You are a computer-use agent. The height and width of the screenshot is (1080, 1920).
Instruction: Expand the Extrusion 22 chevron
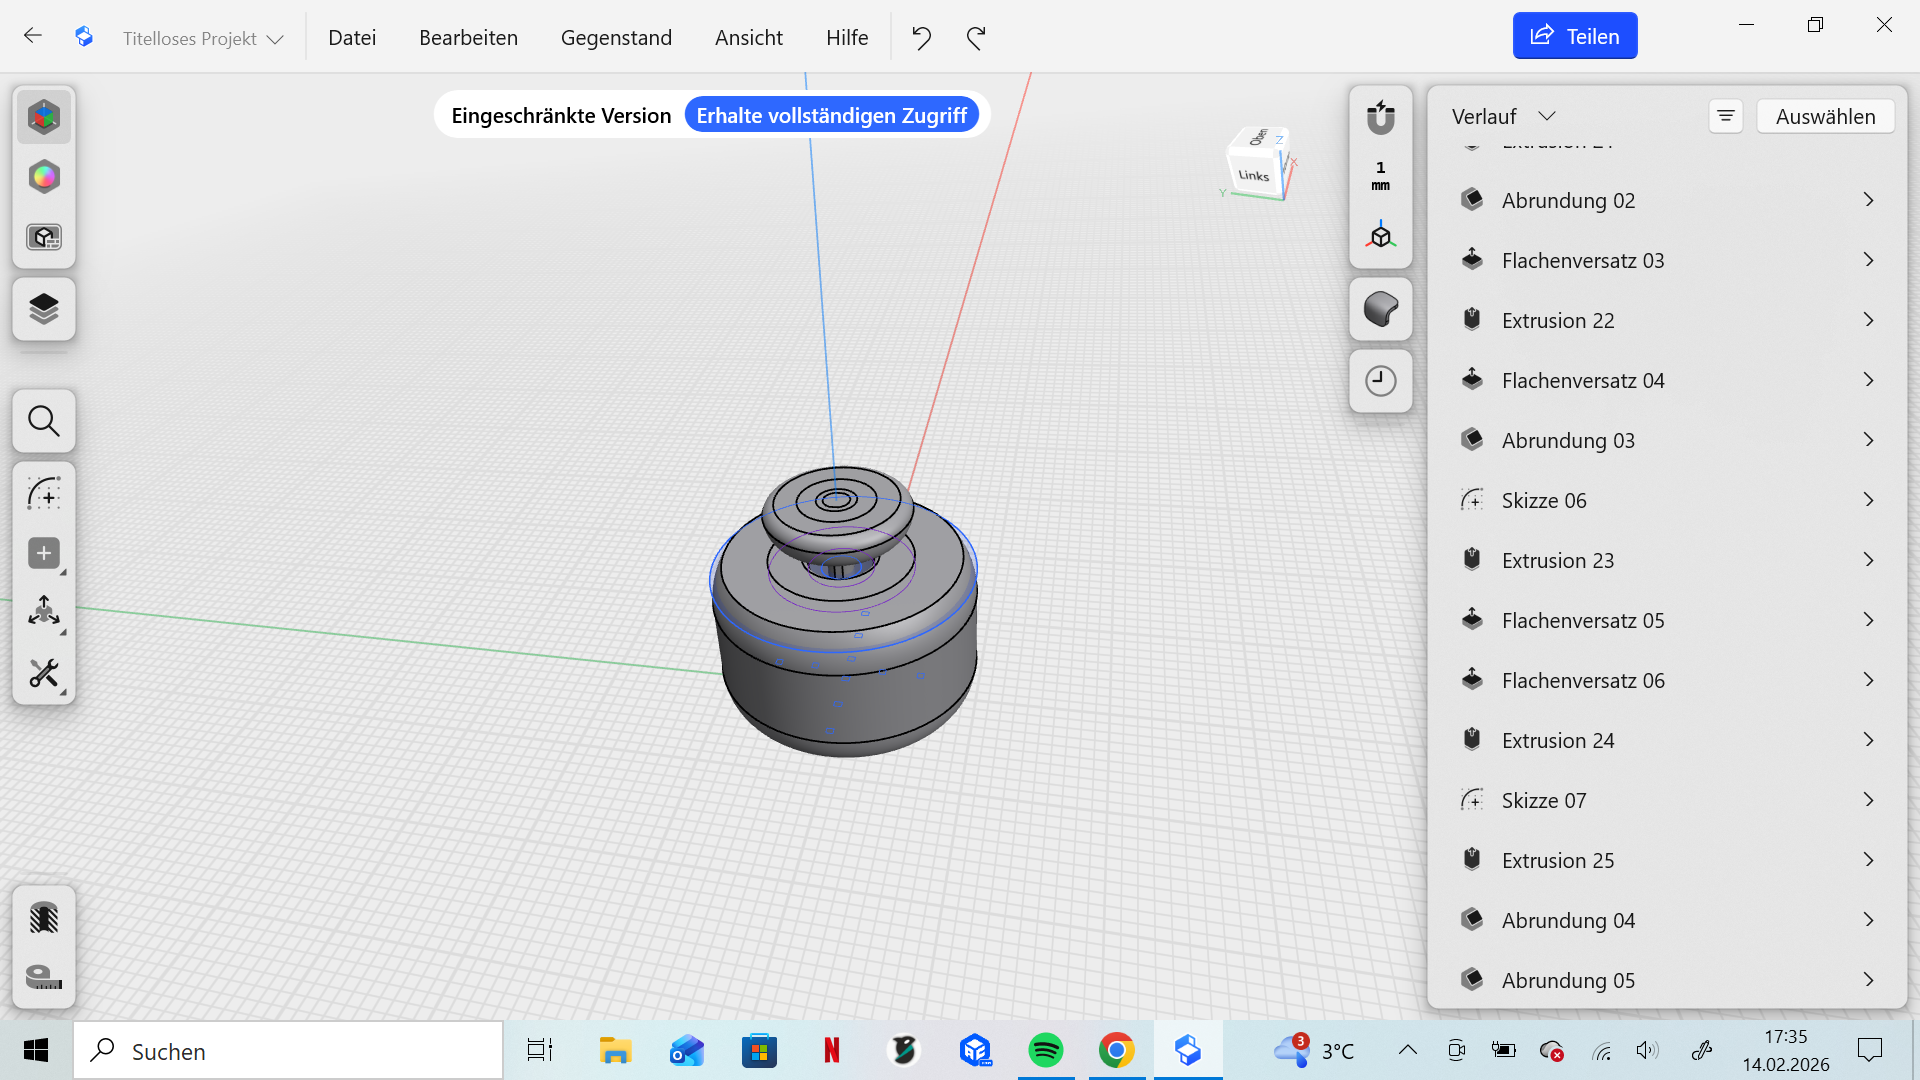(x=1869, y=320)
